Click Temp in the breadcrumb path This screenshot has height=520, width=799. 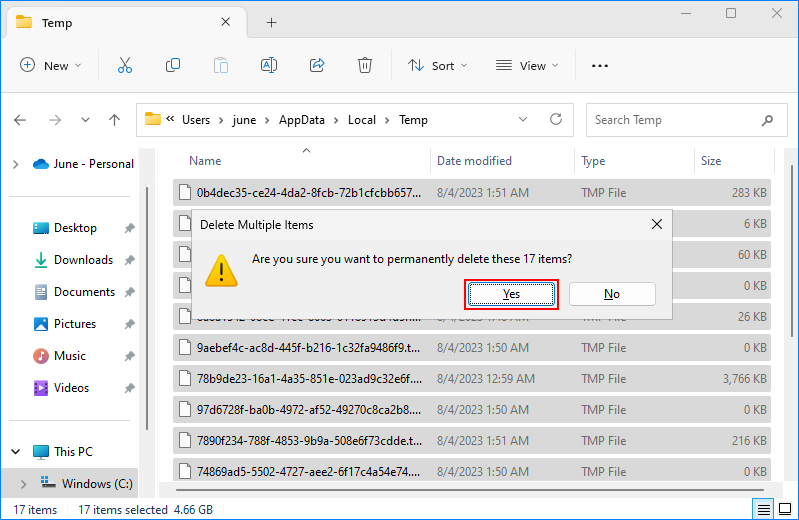[413, 120]
